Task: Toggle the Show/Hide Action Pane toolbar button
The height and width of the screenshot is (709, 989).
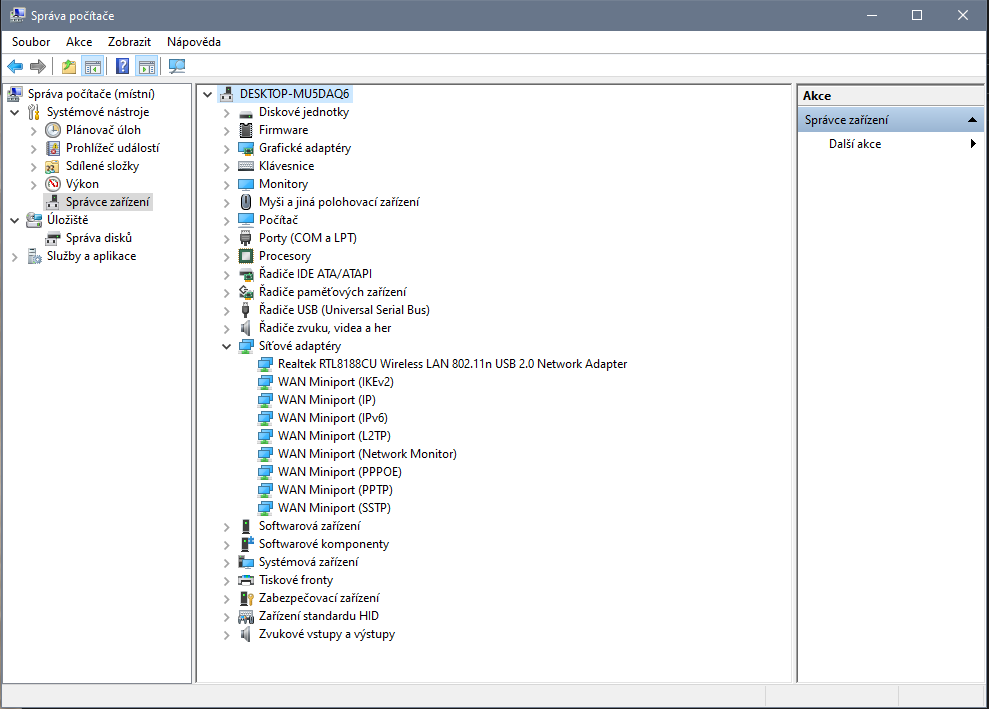Action: [147, 67]
